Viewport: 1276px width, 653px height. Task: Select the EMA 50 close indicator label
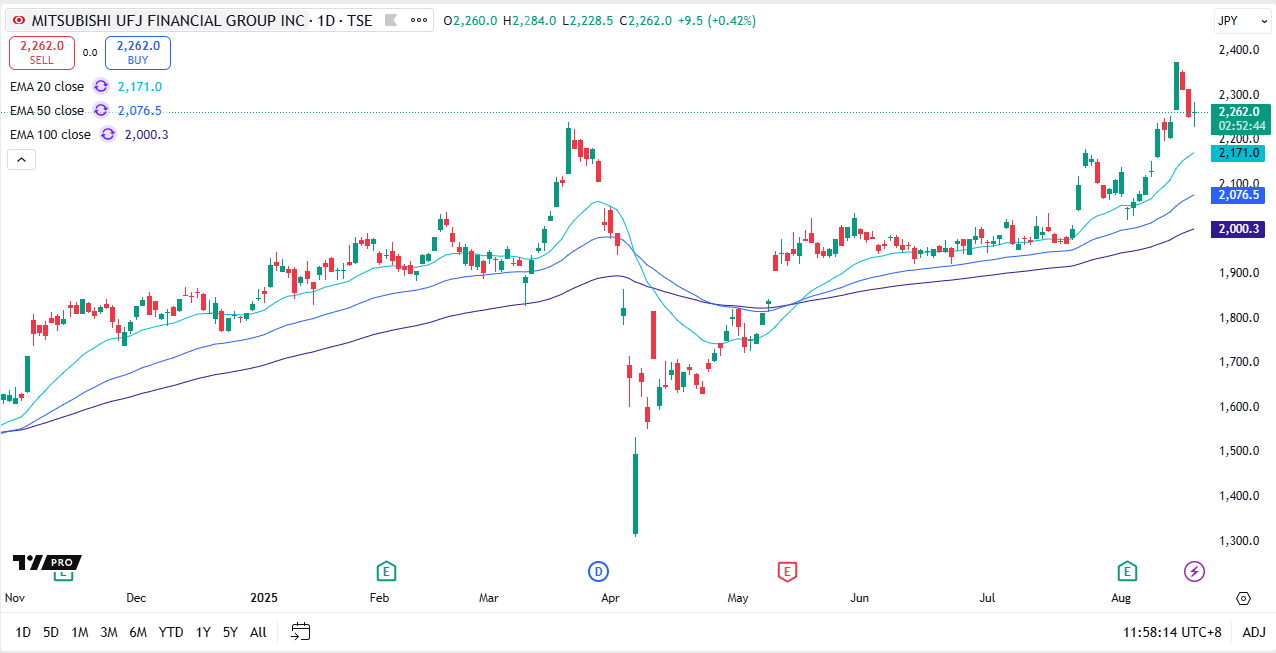pyautogui.click(x=47, y=111)
